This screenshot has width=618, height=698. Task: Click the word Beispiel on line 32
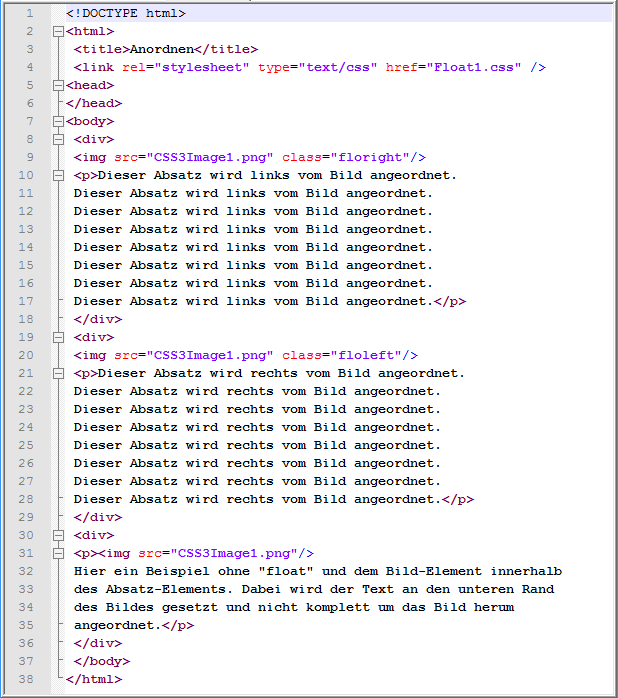(178, 571)
